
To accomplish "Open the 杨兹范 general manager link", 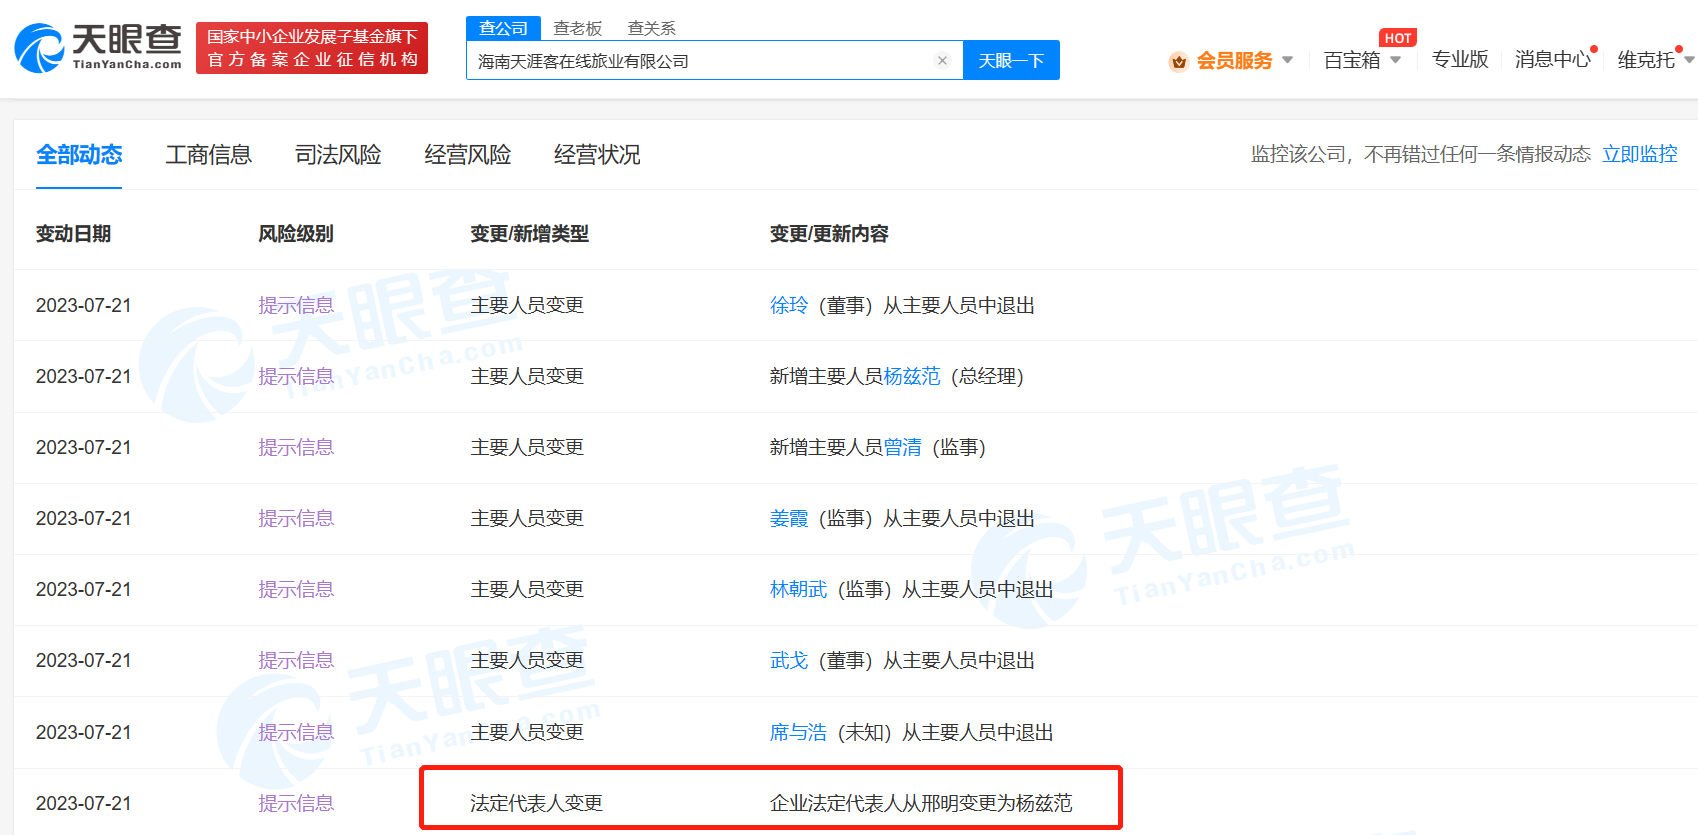I will 911,376.
